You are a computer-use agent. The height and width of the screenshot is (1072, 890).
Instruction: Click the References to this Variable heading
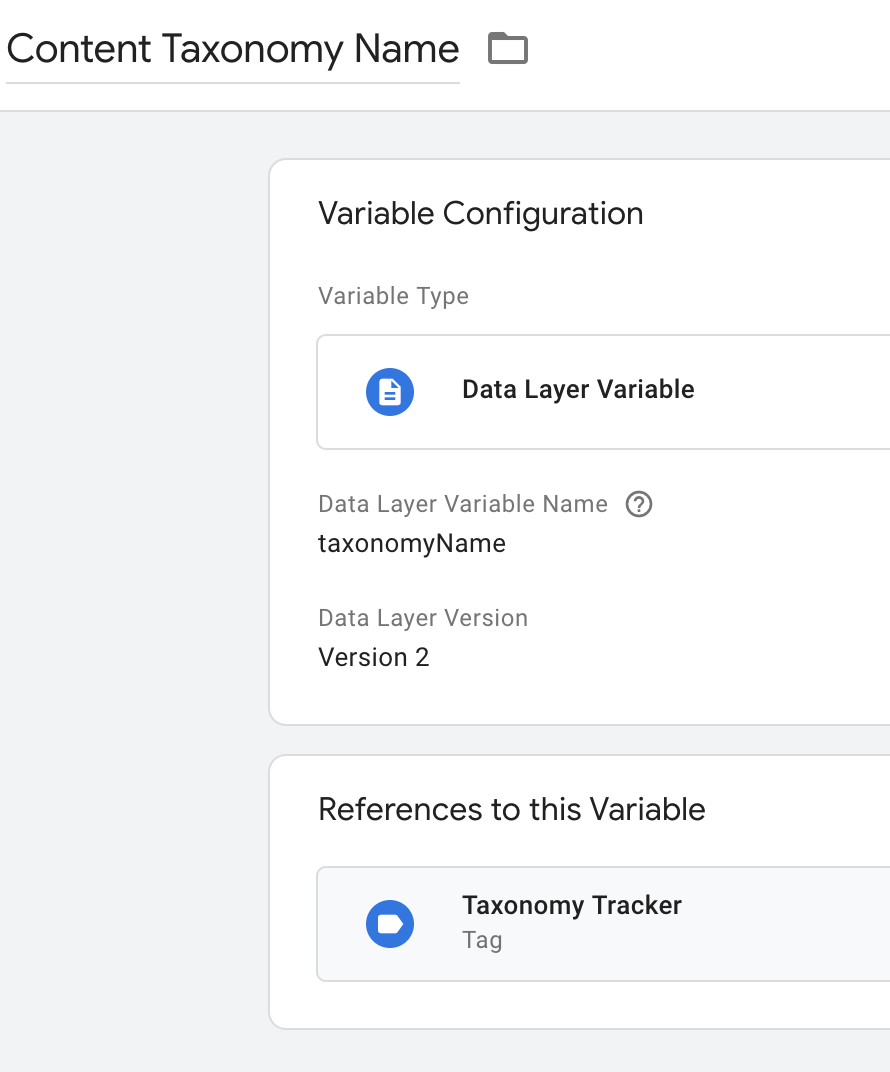[x=511, y=809]
